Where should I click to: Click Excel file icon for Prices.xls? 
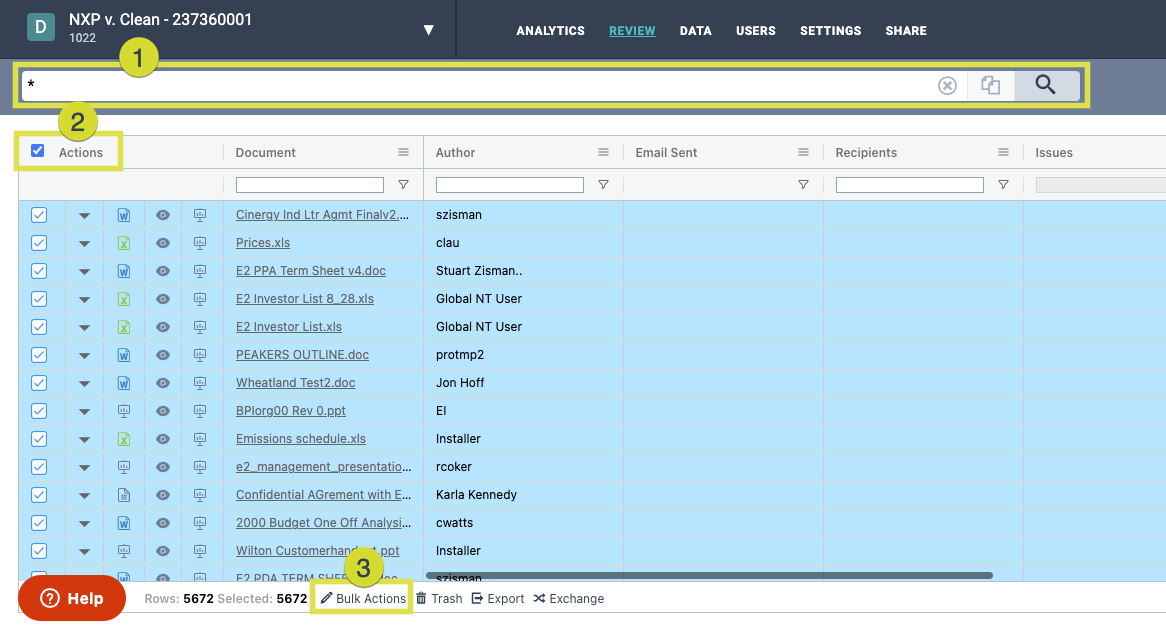point(123,243)
